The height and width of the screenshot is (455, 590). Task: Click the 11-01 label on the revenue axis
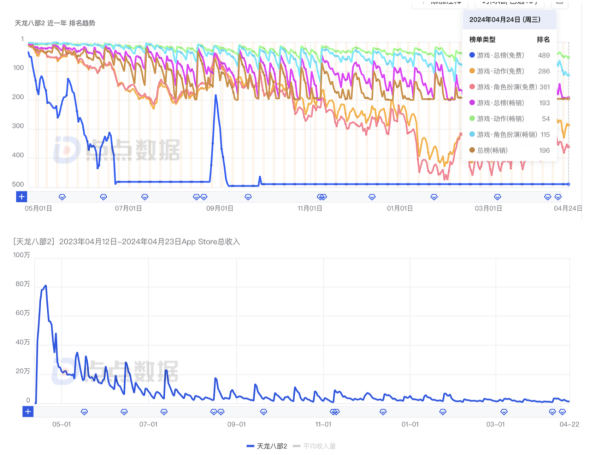pos(323,424)
